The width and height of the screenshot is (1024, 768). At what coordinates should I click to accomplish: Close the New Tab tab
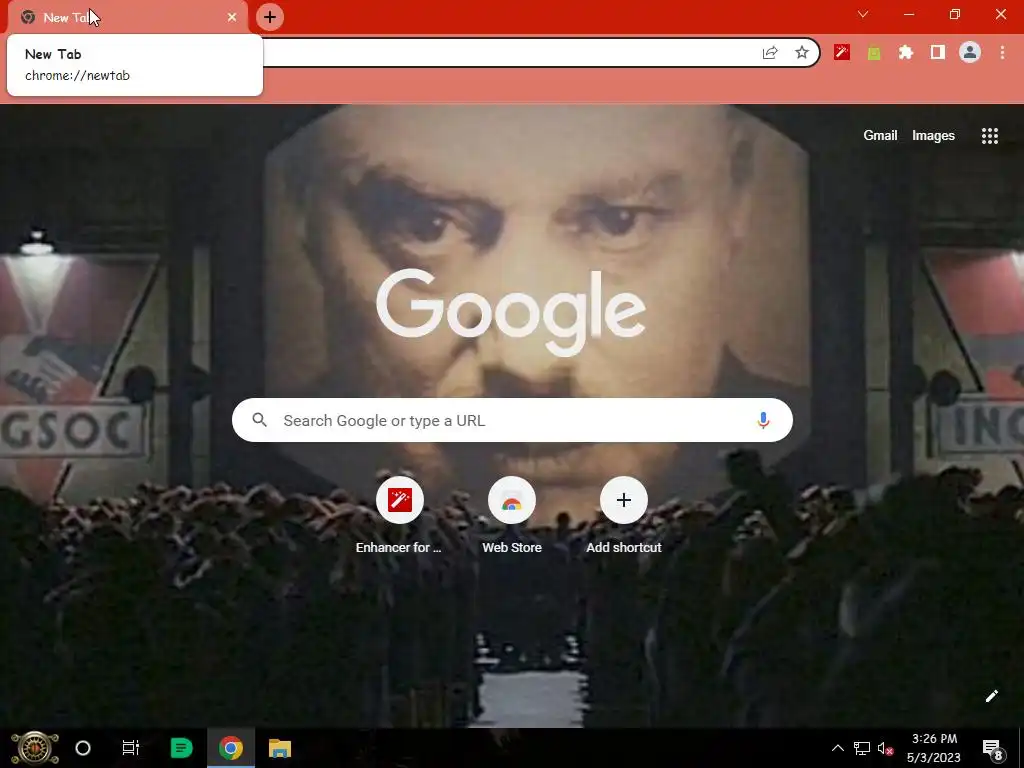point(232,17)
